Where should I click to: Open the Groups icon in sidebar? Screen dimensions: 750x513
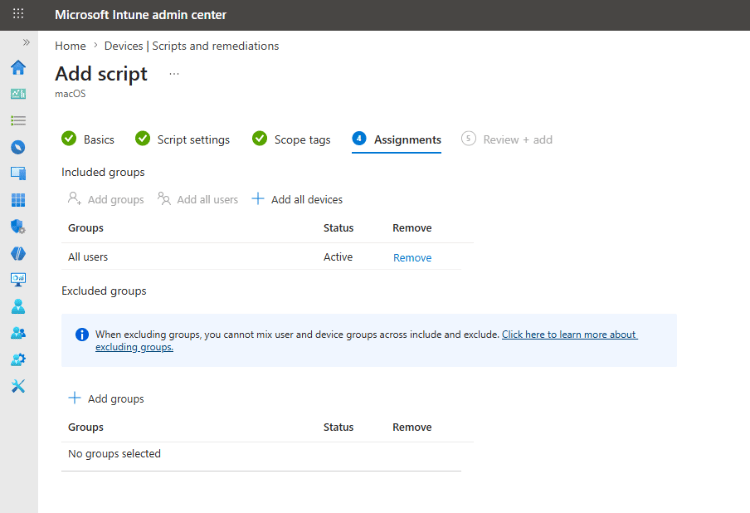18,333
